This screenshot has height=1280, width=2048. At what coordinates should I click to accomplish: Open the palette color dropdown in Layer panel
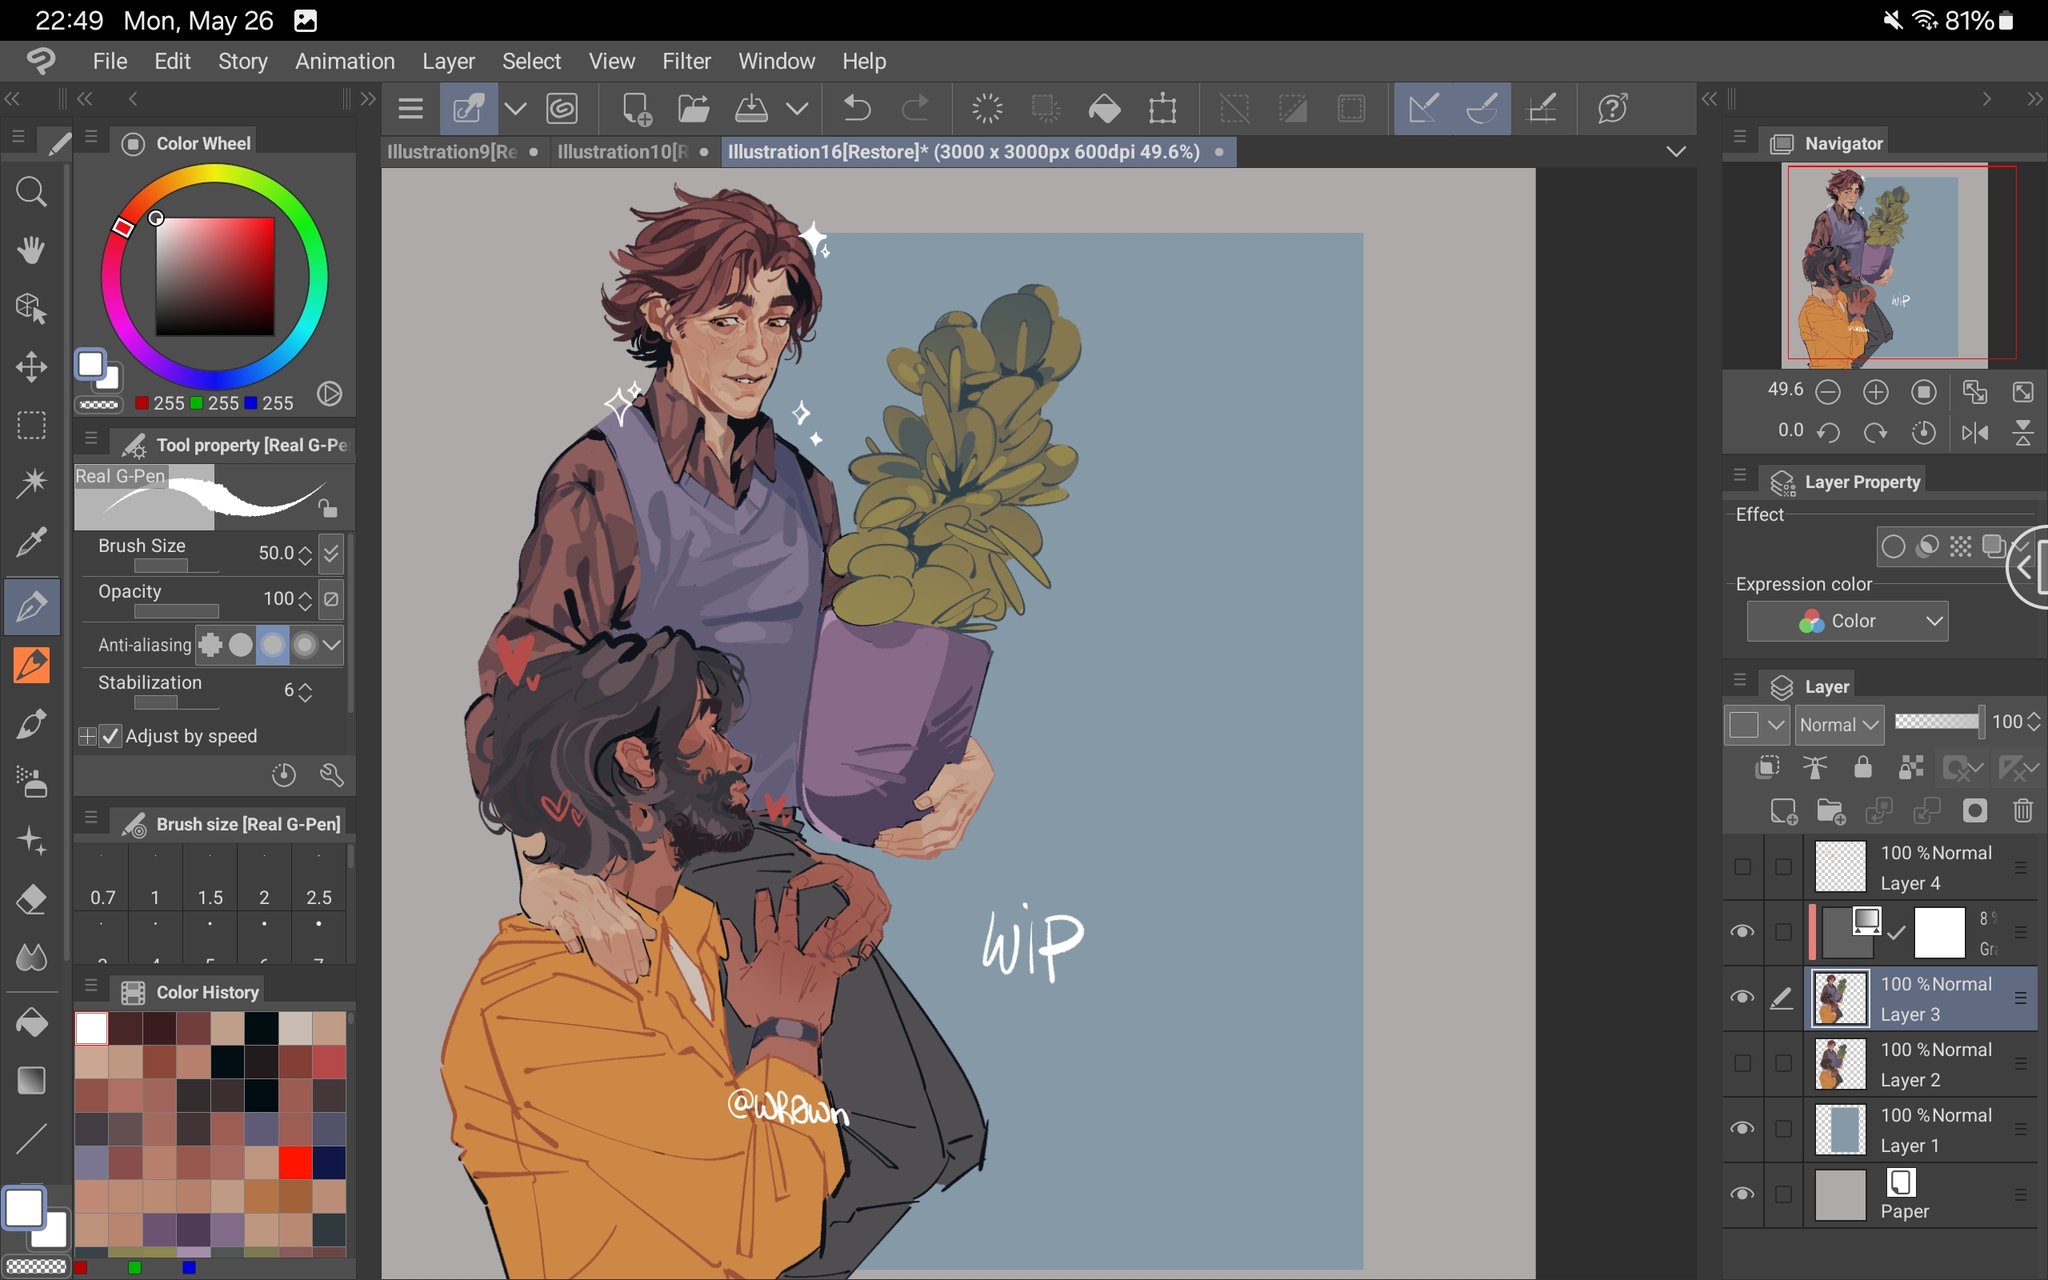[1756, 725]
